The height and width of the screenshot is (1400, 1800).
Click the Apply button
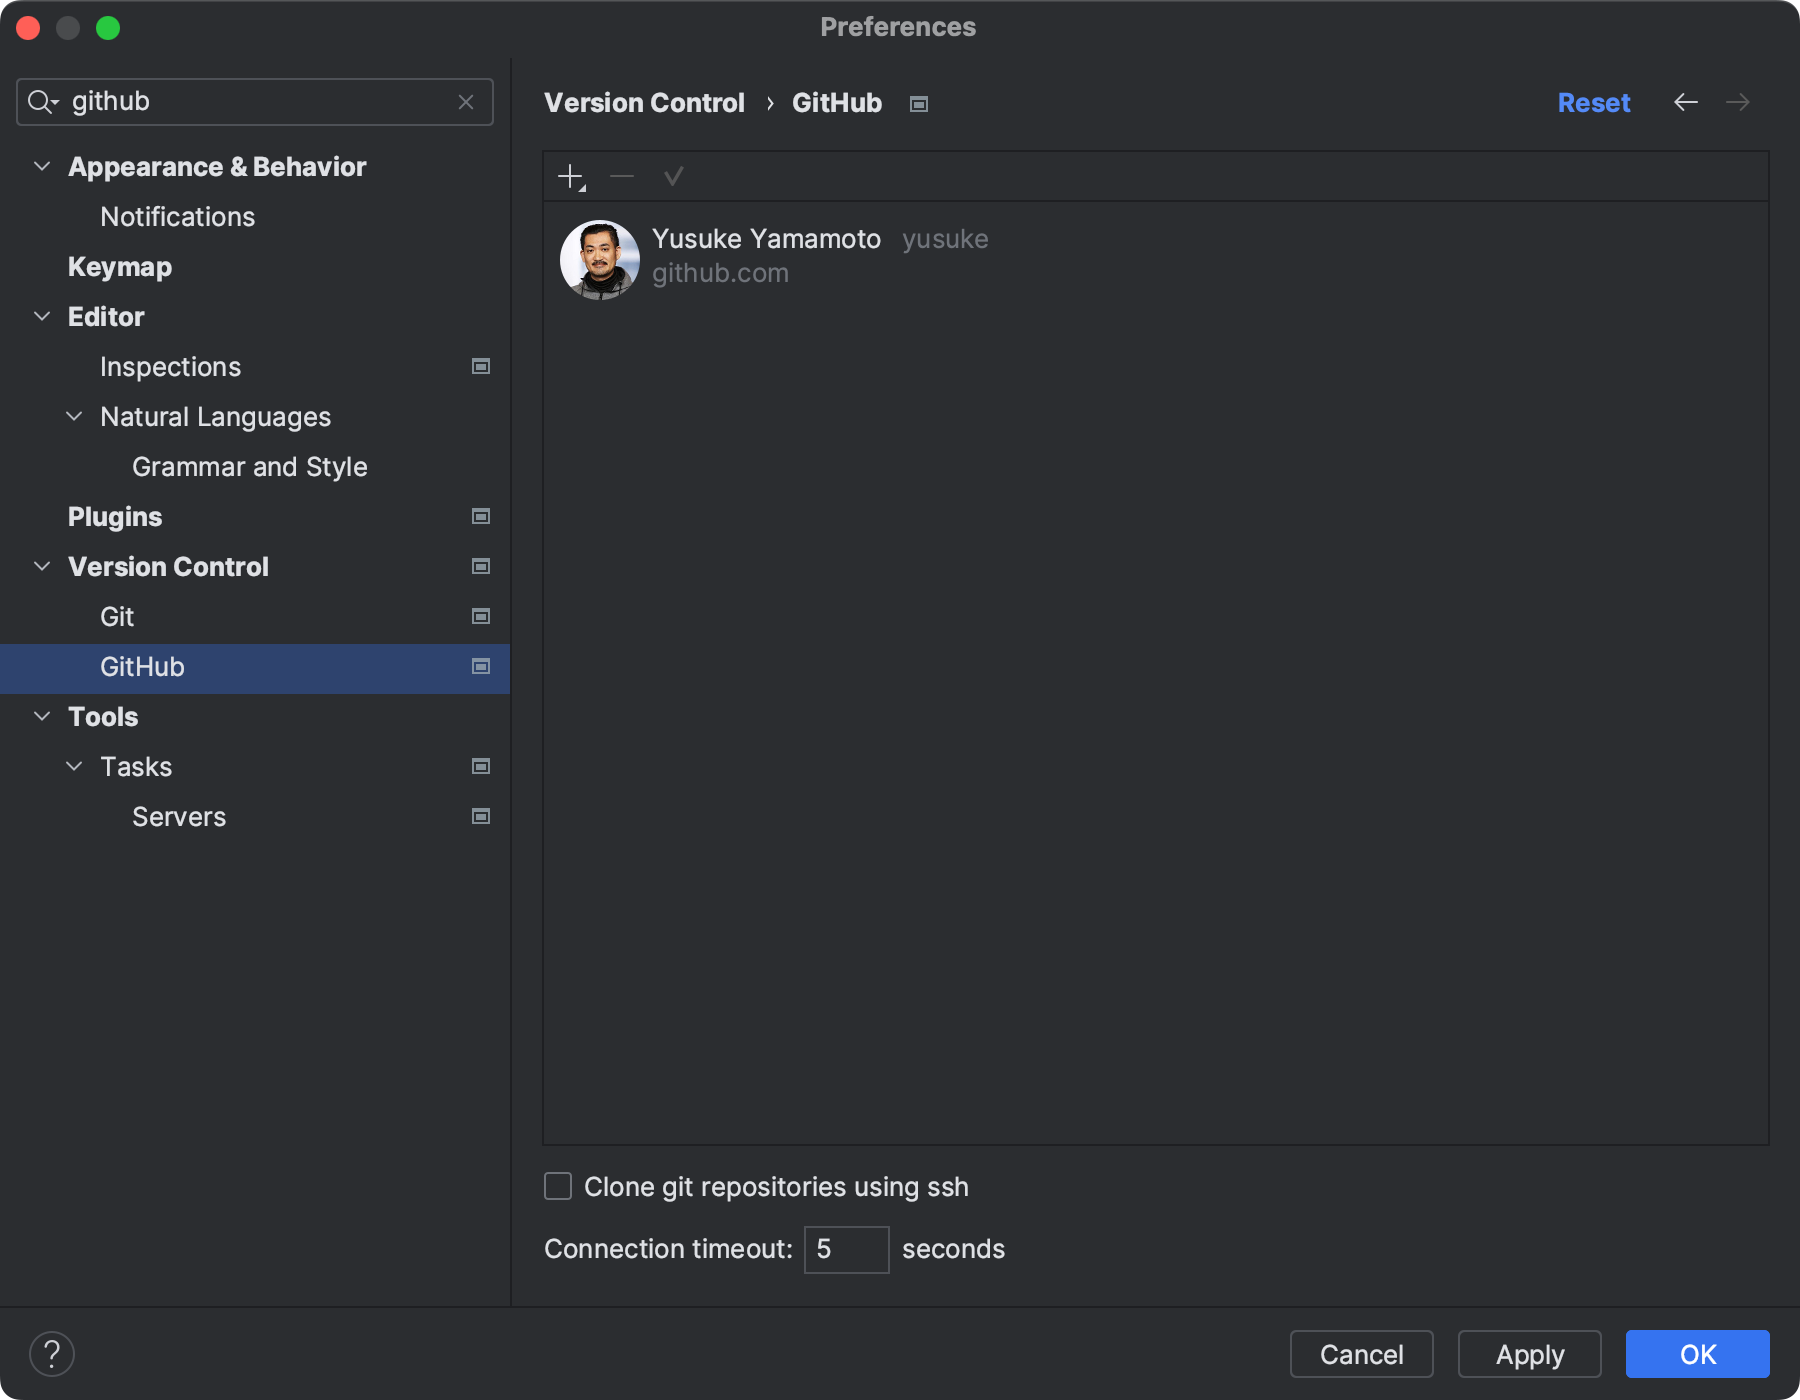[x=1530, y=1354]
